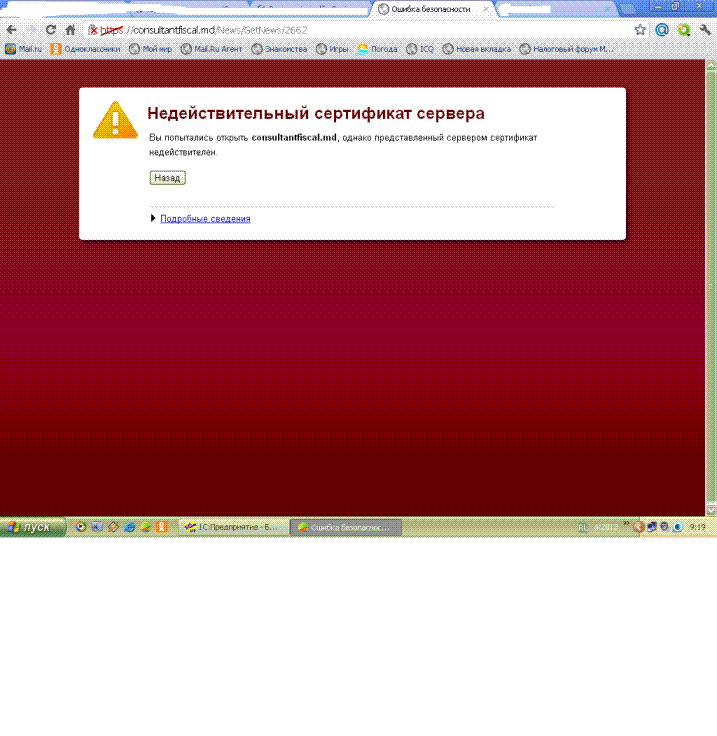Screen dimensions: 717x736
Task: Bookmark this page with star icon
Action: [640, 30]
